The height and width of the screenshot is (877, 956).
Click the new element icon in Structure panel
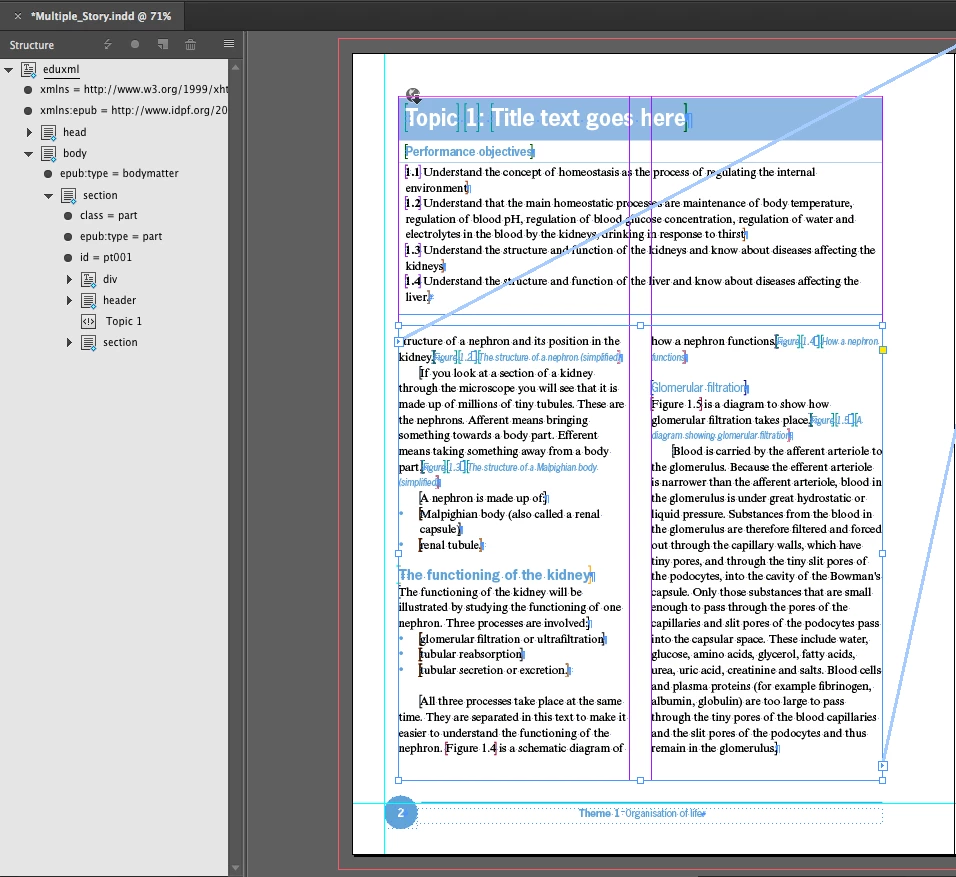click(163, 44)
